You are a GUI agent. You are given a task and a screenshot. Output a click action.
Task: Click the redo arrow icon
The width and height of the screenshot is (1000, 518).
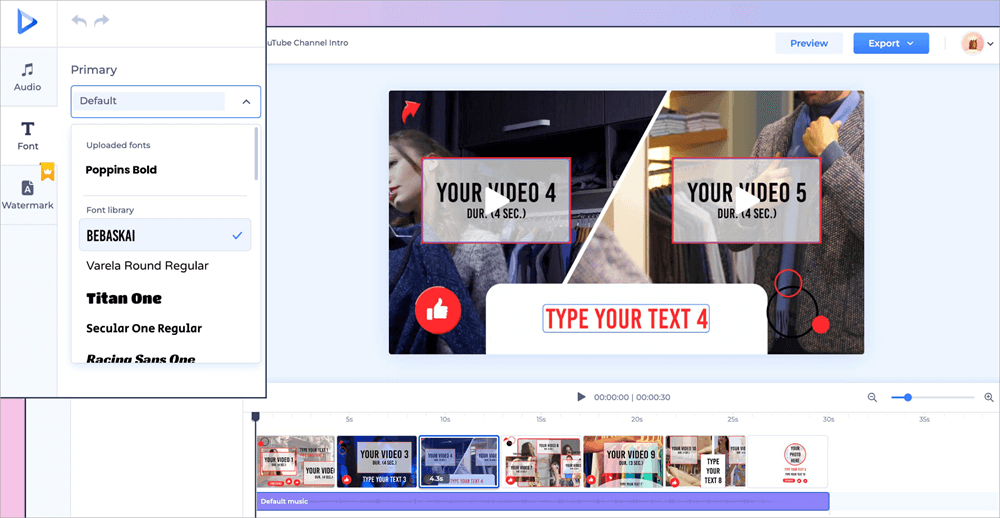coord(101,21)
